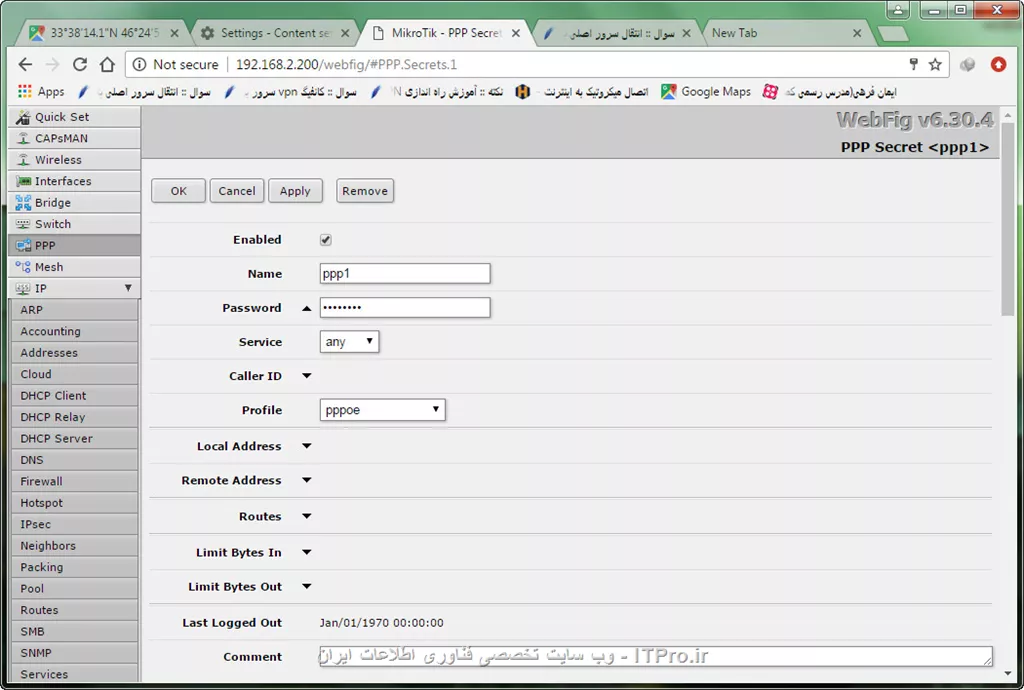Open the Addresses menu item

(x=74, y=353)
